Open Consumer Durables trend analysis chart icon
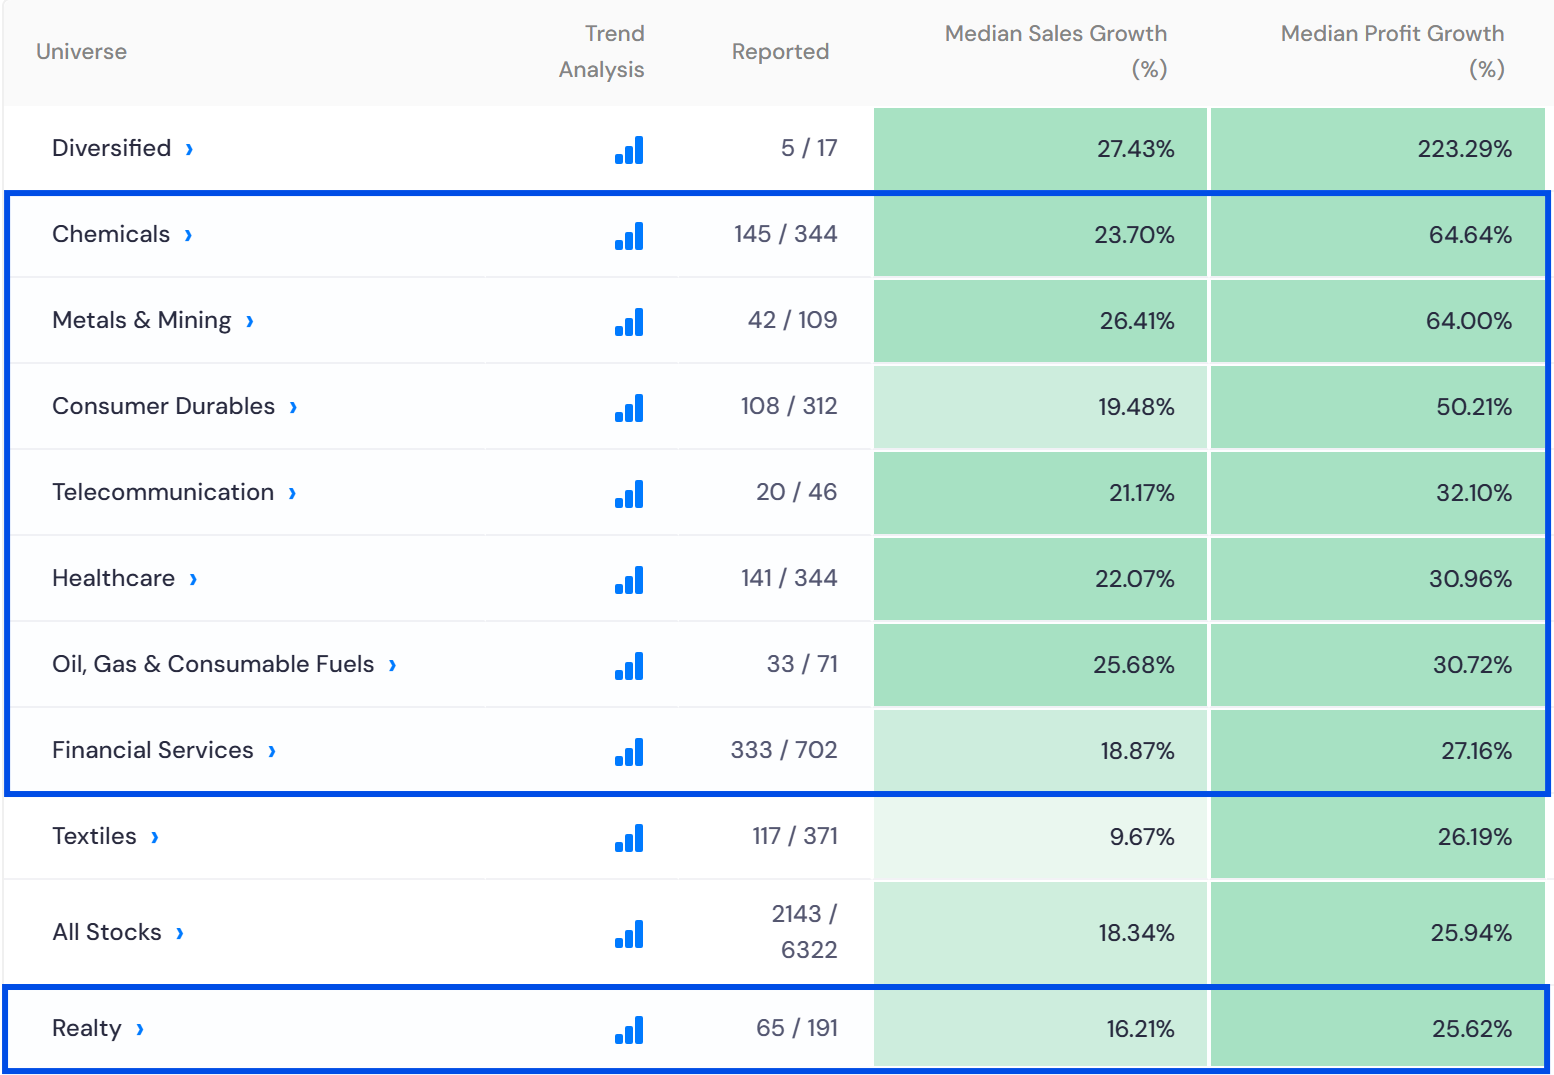 pos(629,408)
